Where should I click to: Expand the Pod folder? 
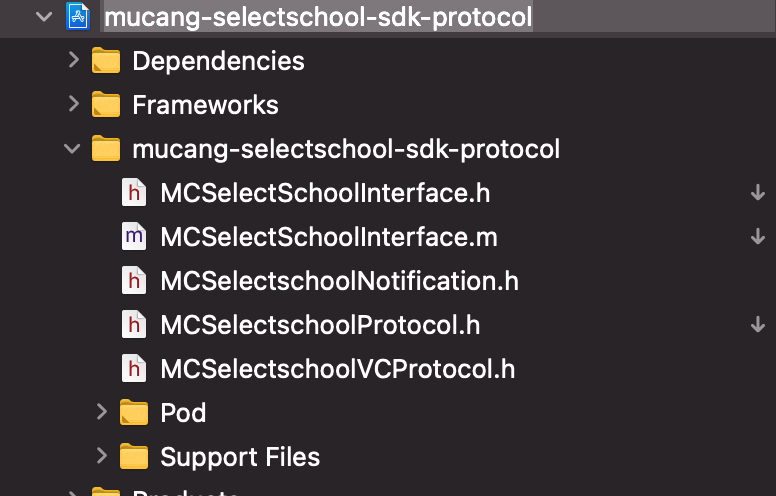click(101, 412)
